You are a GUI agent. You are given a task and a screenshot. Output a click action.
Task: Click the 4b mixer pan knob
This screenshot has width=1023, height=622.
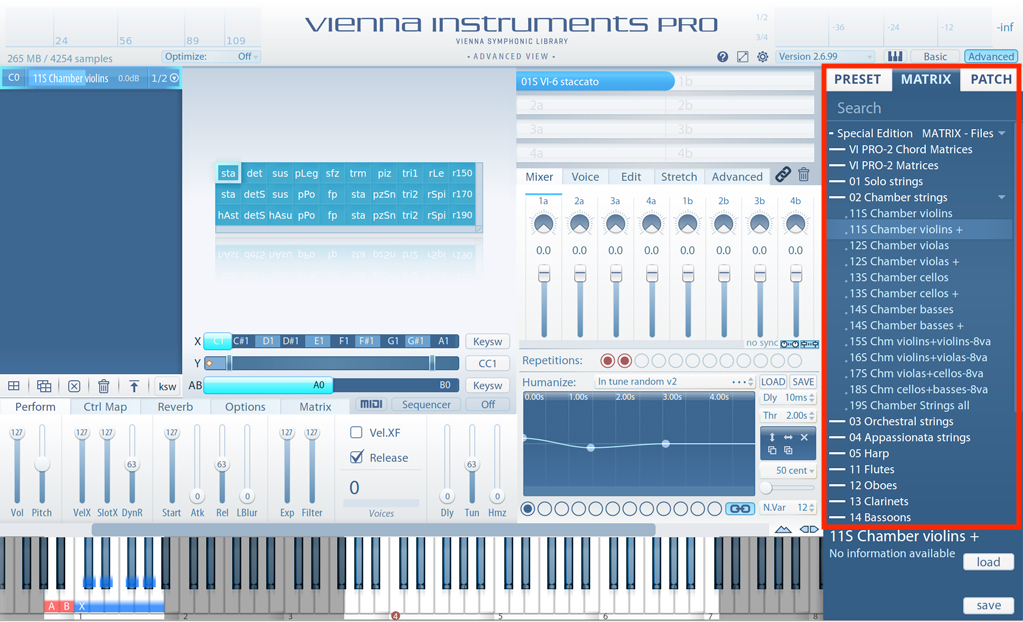pos(795,224)
